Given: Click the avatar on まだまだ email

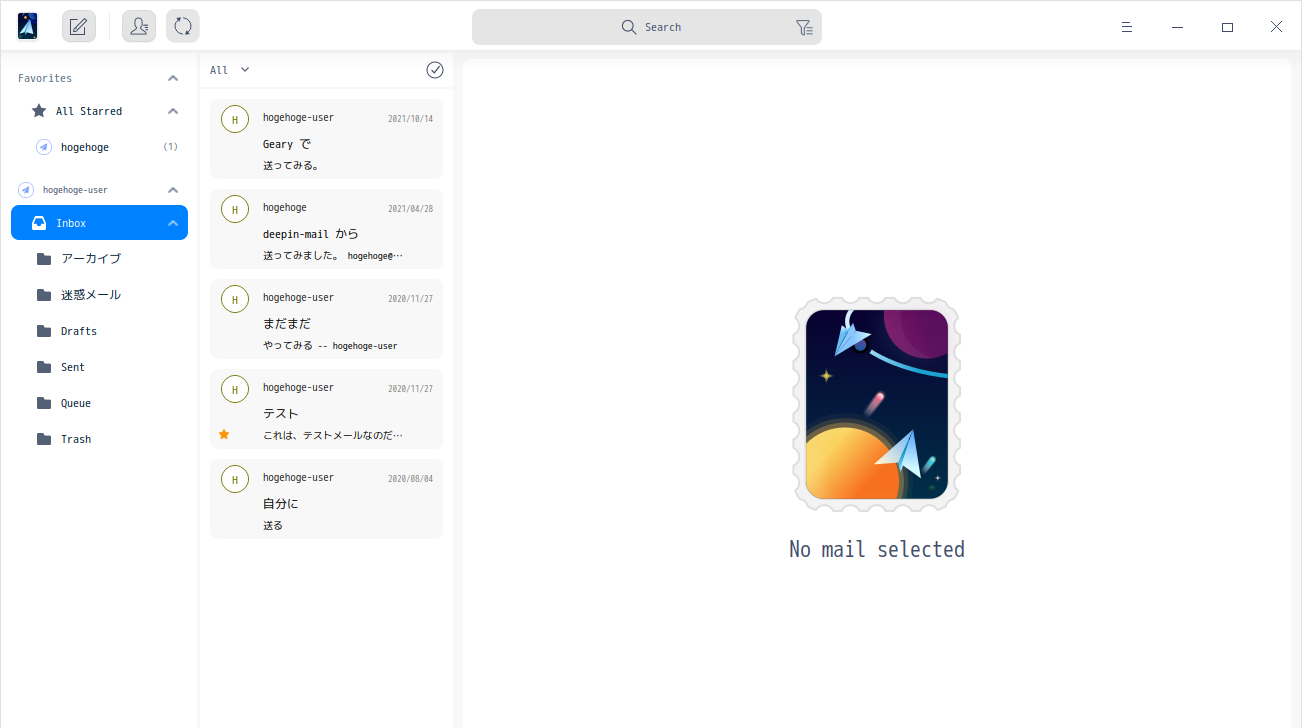Looking at the screenshot, I should tap(235, 299).
